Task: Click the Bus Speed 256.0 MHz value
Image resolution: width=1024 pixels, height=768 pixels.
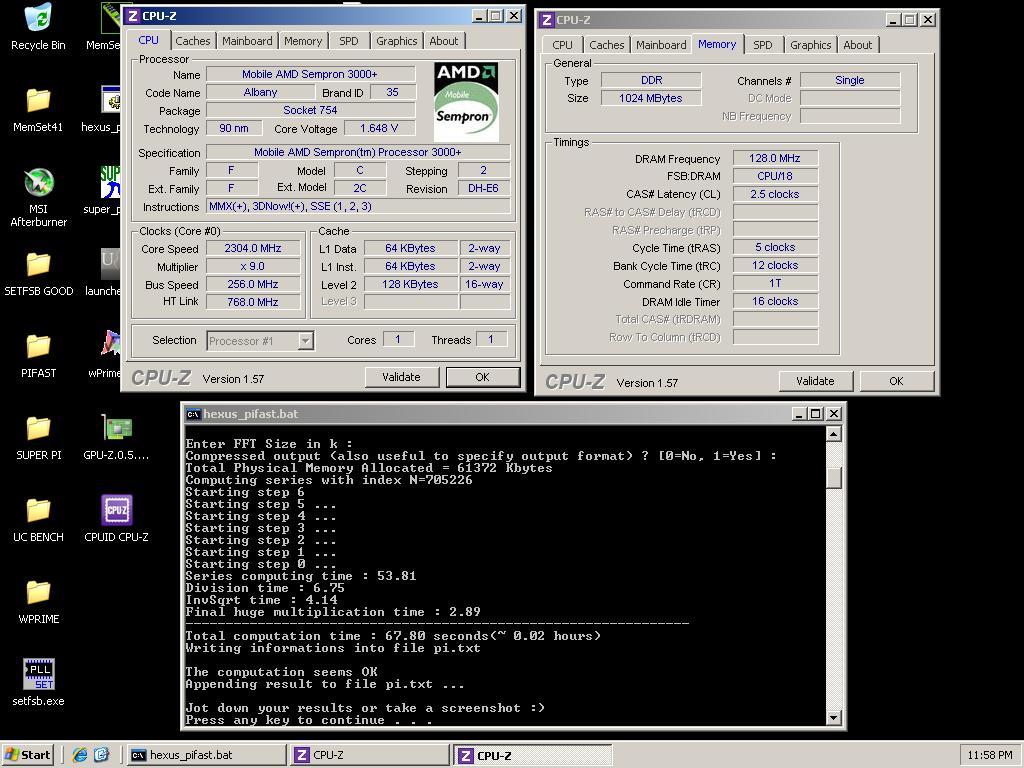Action: (253, 284)
